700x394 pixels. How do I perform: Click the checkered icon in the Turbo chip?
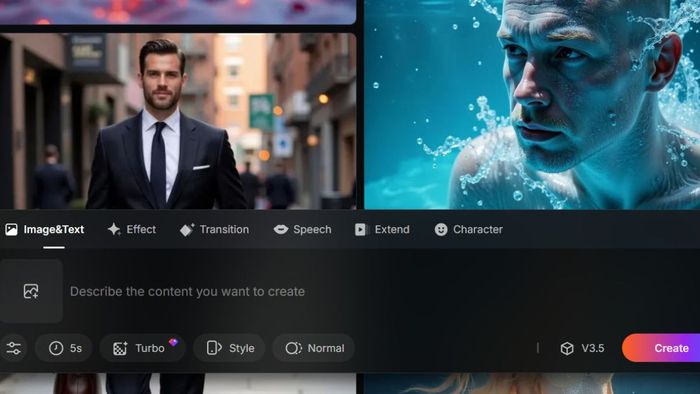(x=120, y=348)
